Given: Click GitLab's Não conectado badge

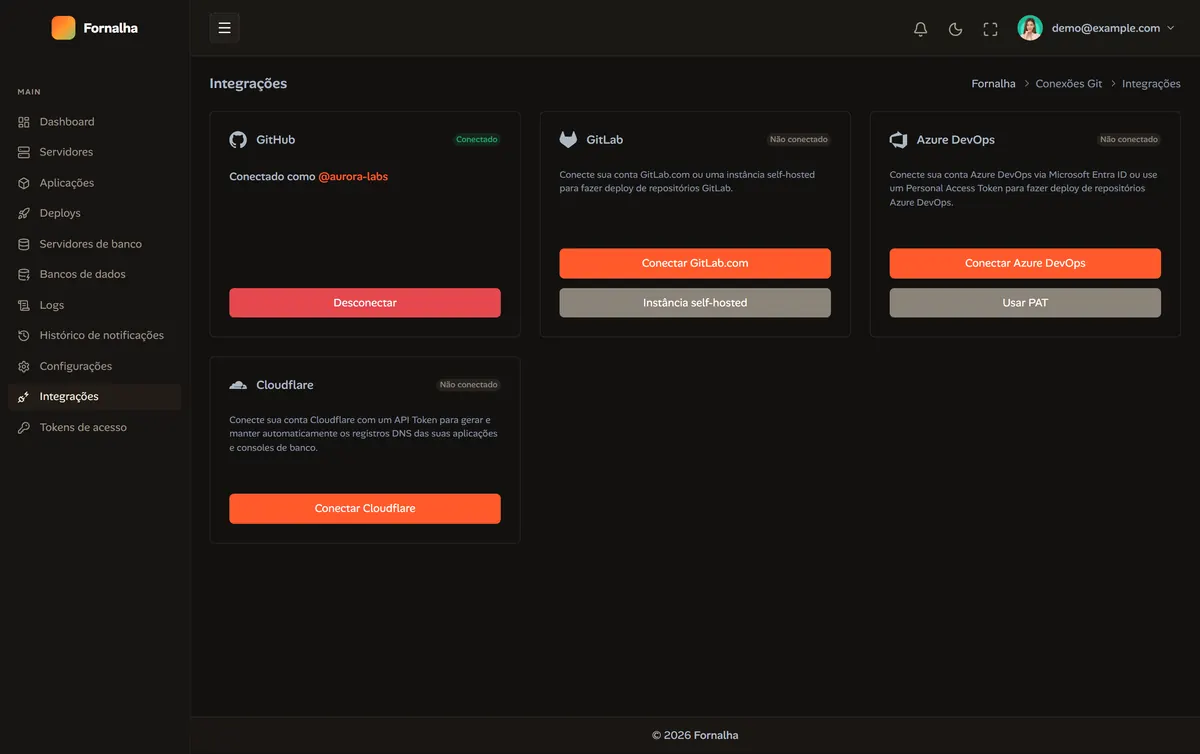Looking at the screenshot, I should pyautogui.click(x=799, y=140).
